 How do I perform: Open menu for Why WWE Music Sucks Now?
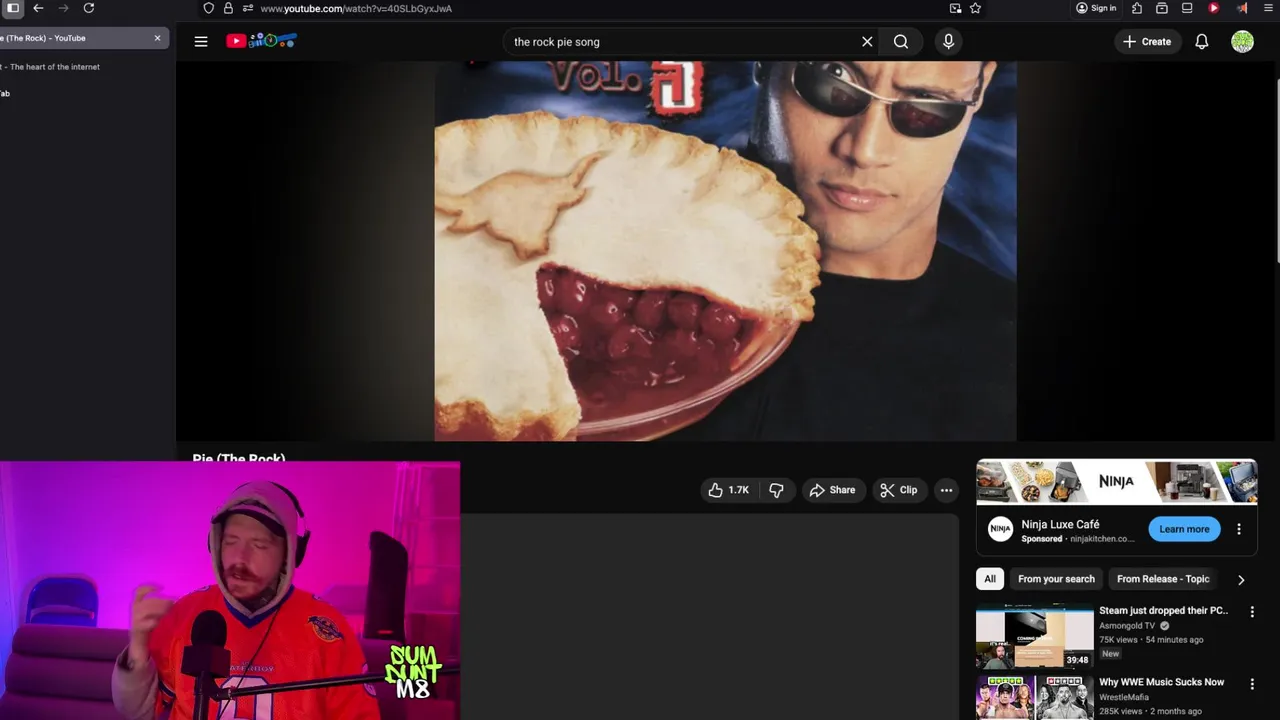pos(1252,684)
